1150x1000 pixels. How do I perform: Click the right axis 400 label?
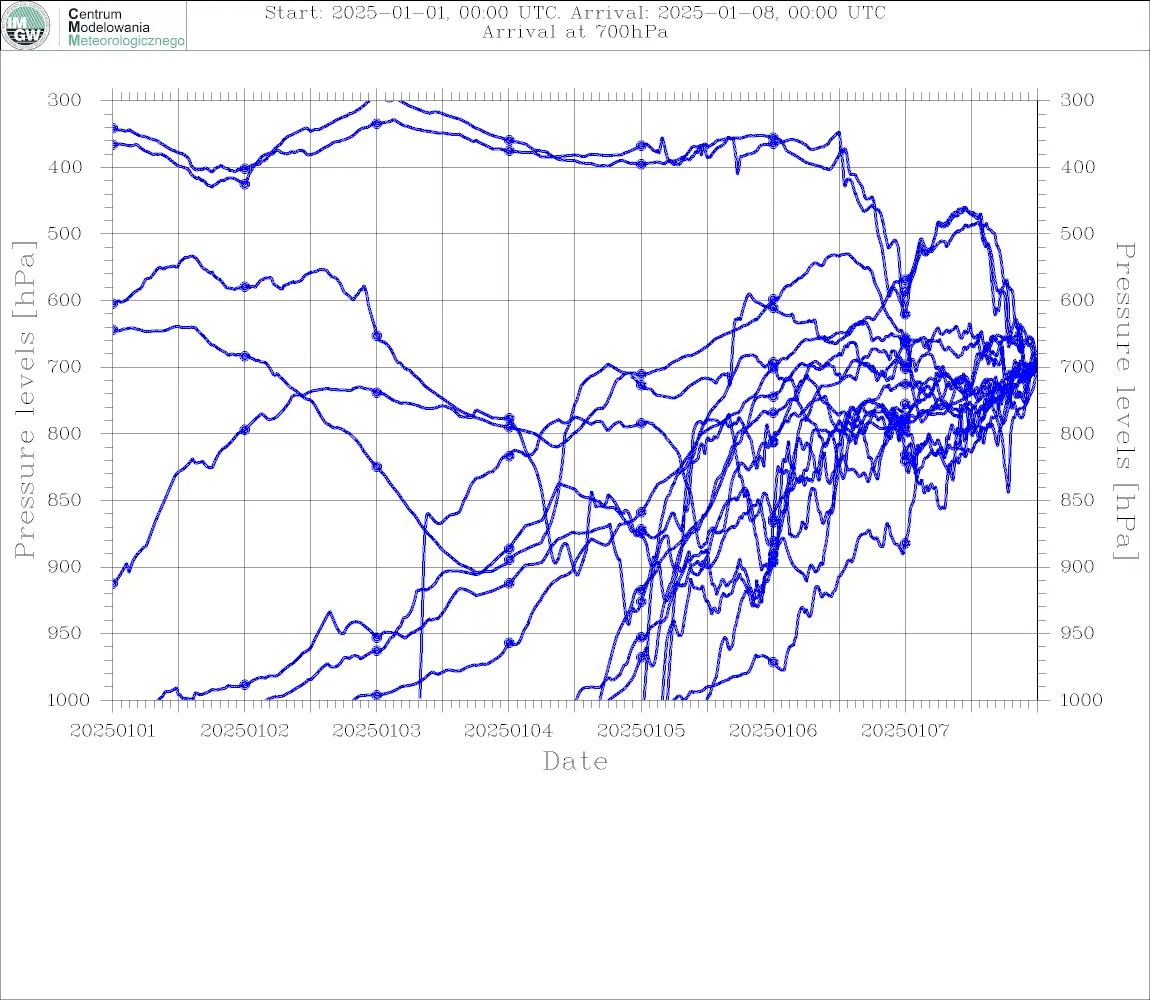click(x=1077, y=167)
